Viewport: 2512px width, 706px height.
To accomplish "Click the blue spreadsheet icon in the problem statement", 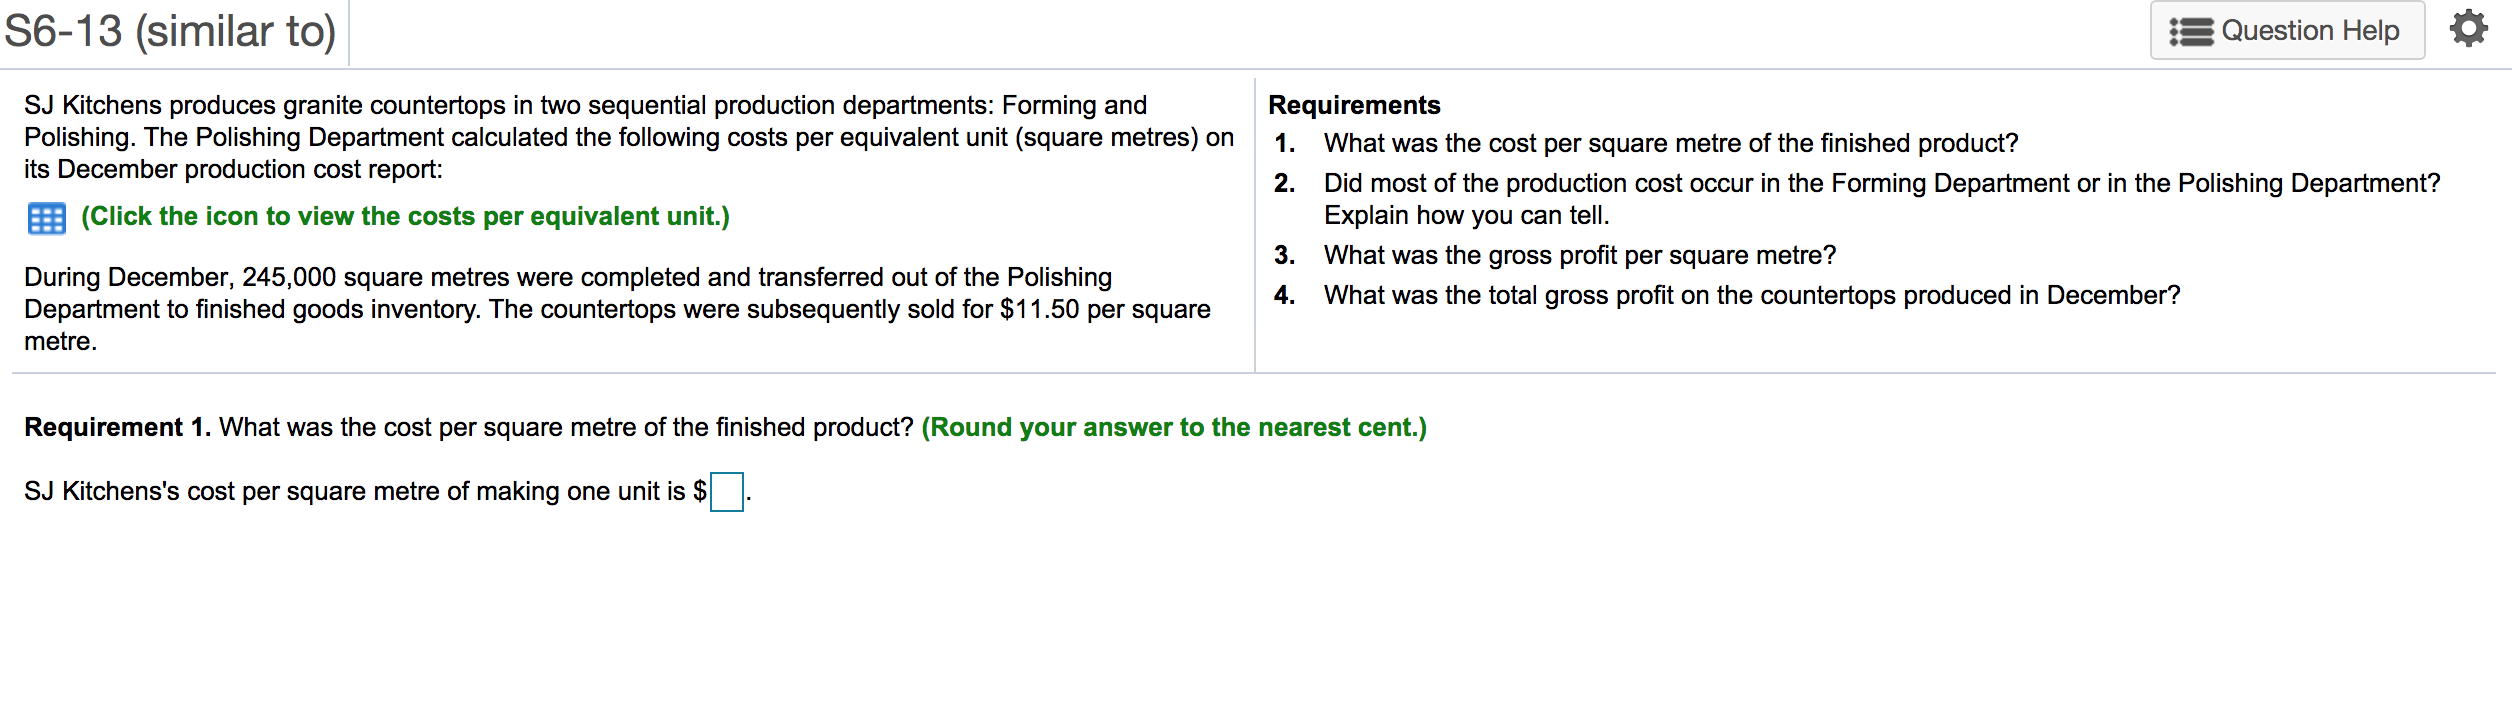I will [45, 215].
